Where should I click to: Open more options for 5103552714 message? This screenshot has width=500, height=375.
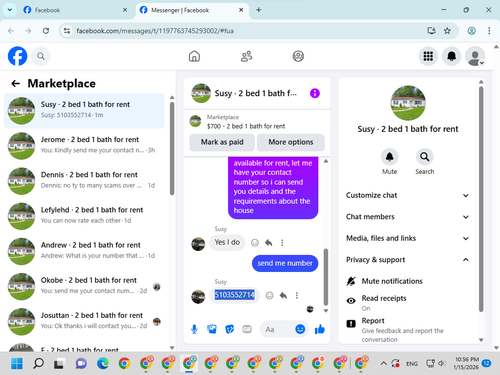pyautogui.click(x=297, y=295)
